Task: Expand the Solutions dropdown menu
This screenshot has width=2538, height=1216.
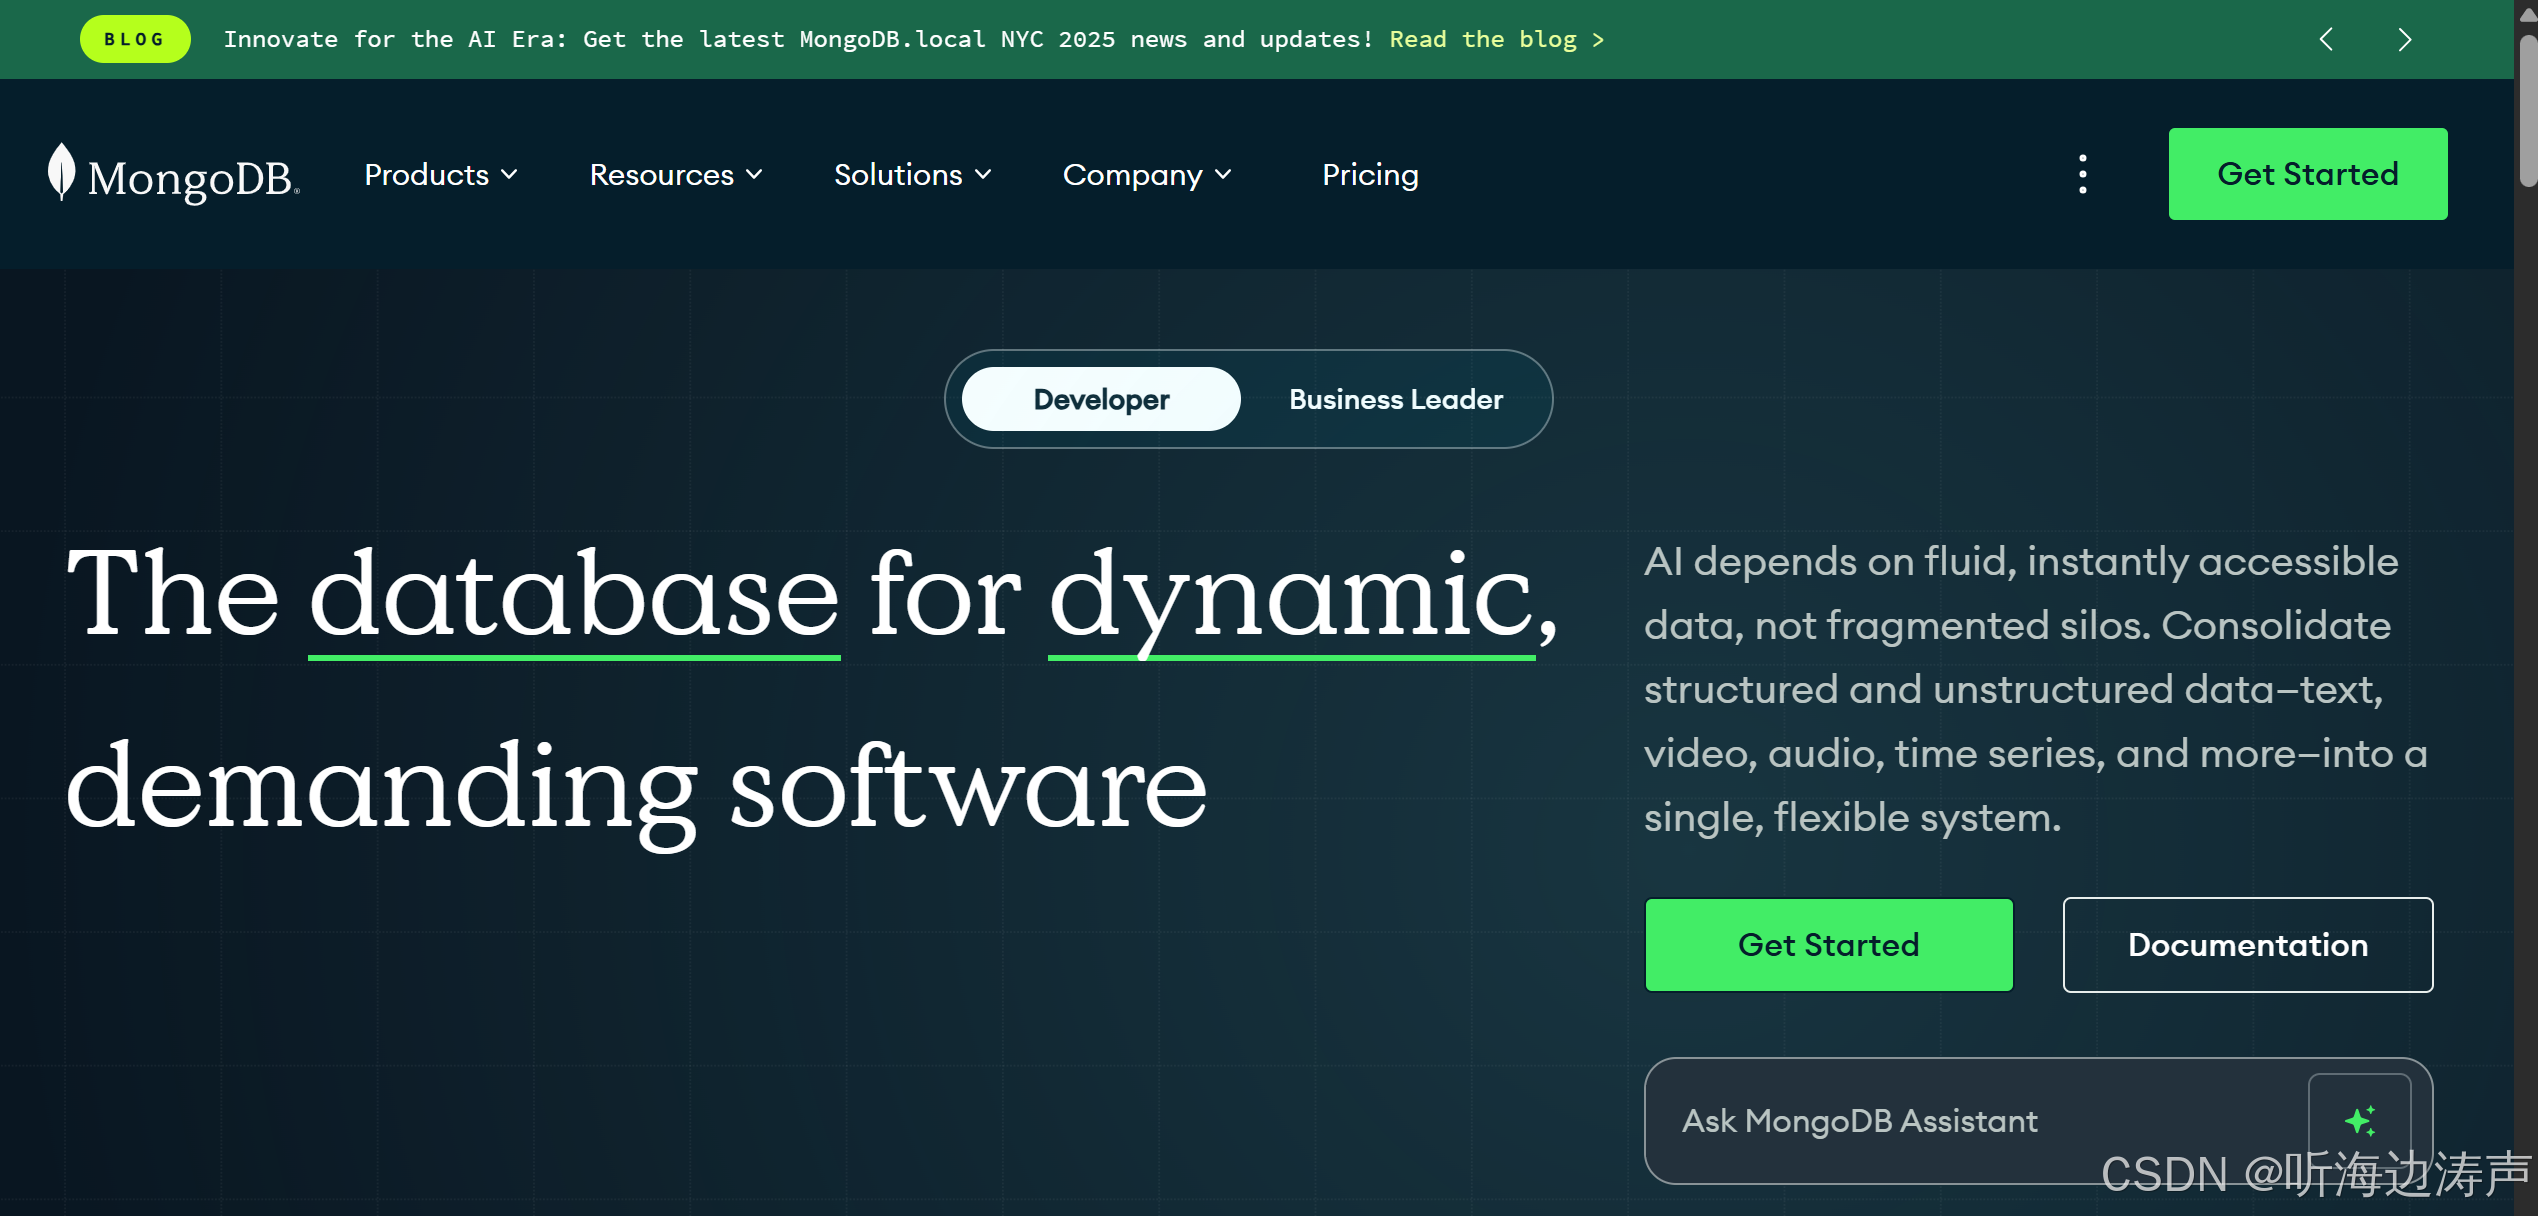Action: pos(911,175)
